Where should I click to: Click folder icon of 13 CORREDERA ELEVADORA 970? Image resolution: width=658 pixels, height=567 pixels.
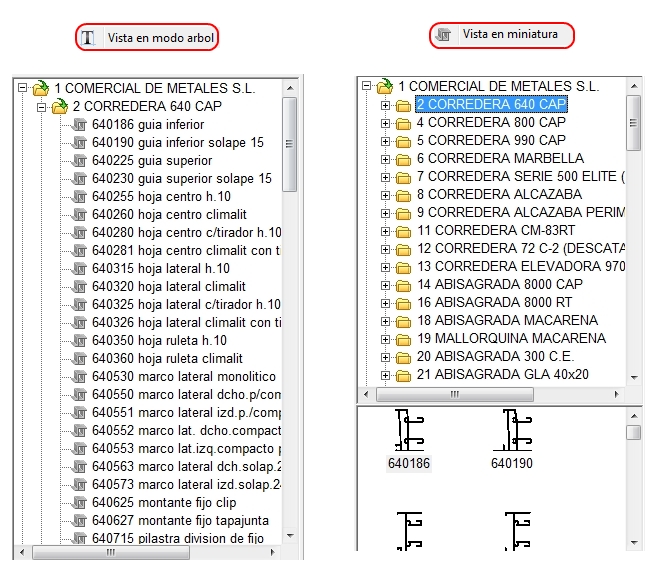pyautogui.click(x=403, y=268)
